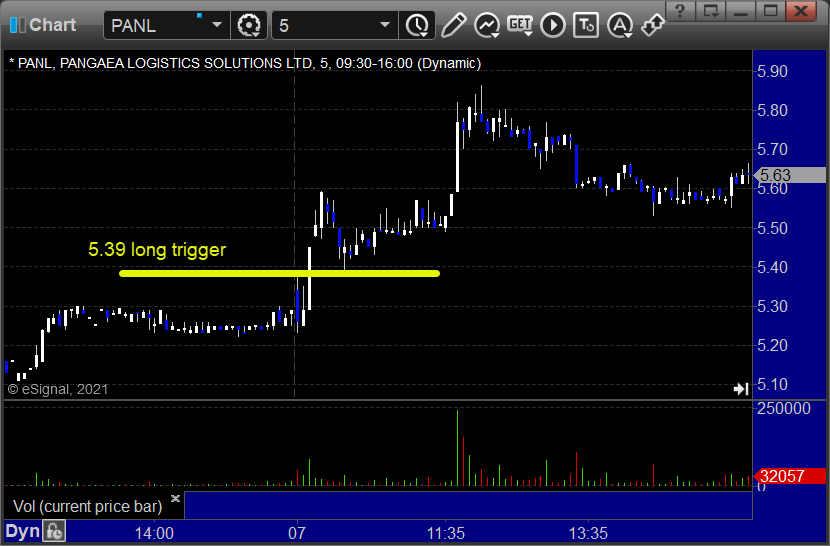
Task: Start bar replay with play icon
Action: (x=553, y=25)
